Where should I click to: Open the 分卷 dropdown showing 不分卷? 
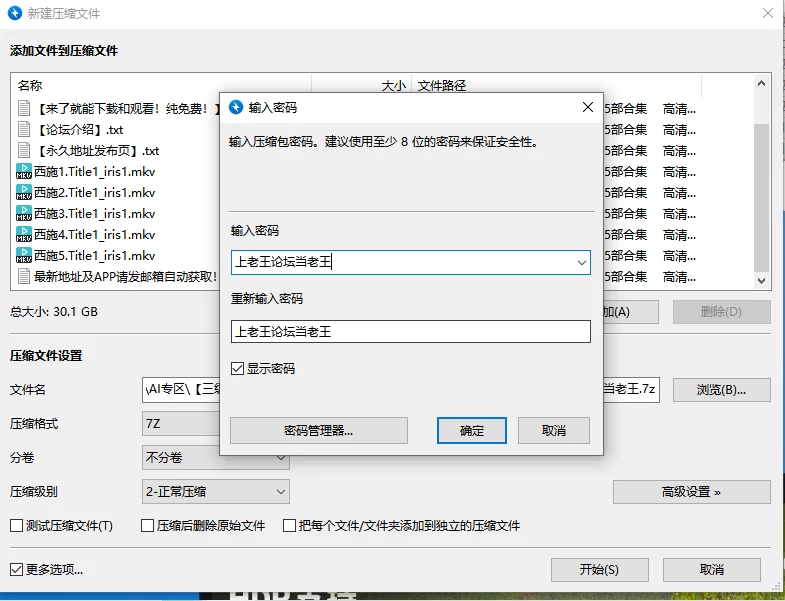[216, 457]
